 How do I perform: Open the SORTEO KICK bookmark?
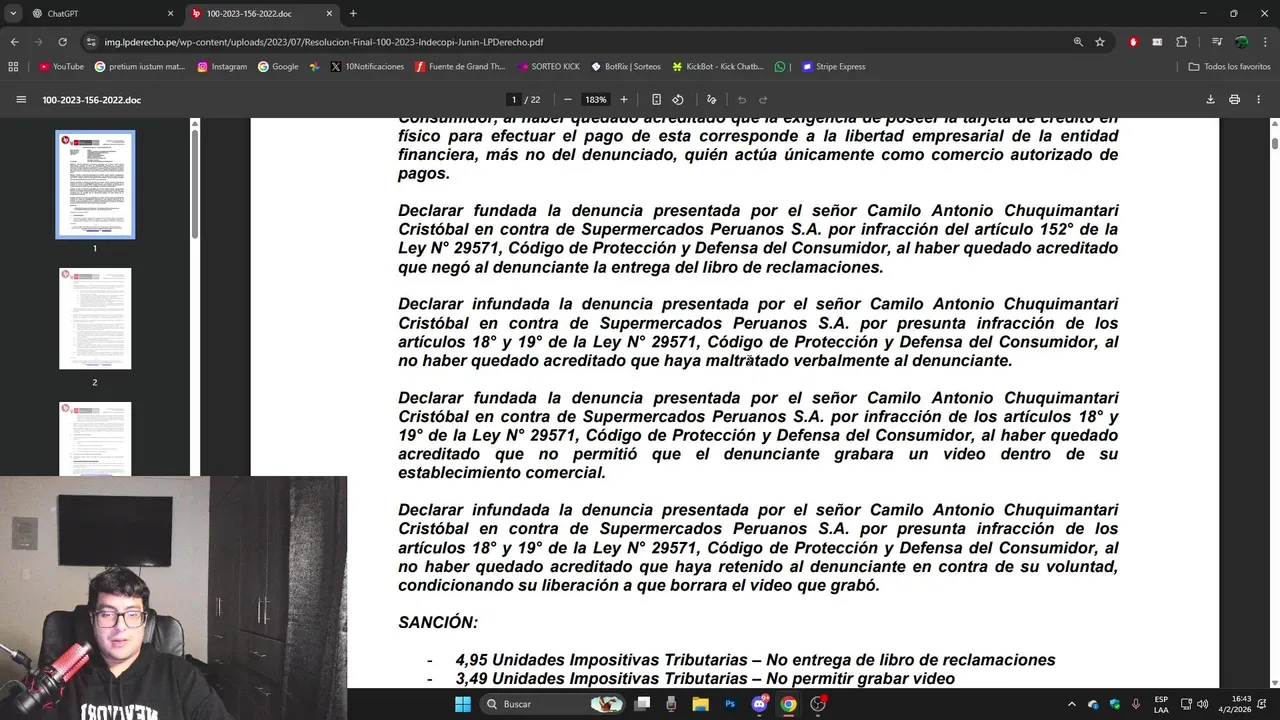point(549,67)
